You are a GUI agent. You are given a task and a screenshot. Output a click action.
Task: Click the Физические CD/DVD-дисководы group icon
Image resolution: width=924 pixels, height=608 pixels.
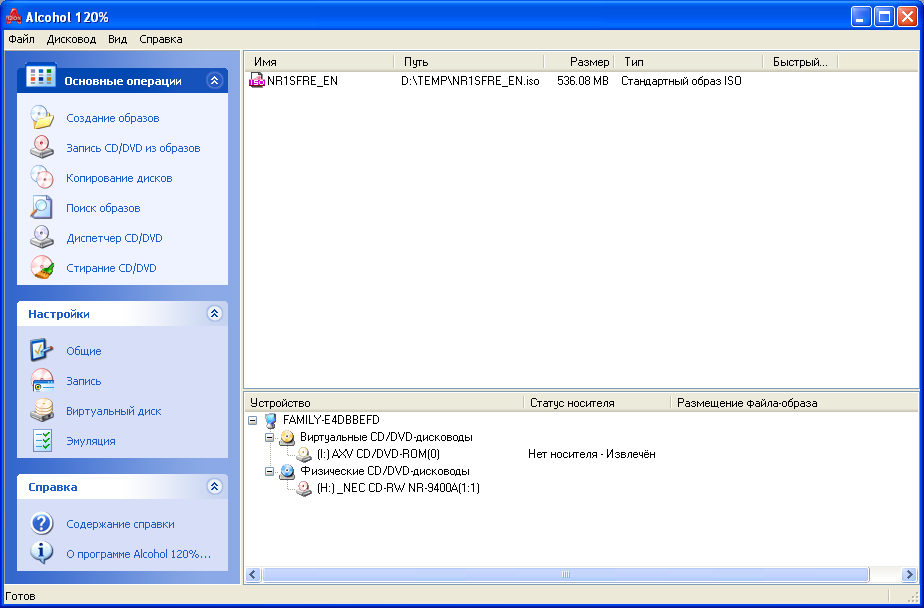click(287, 471)
